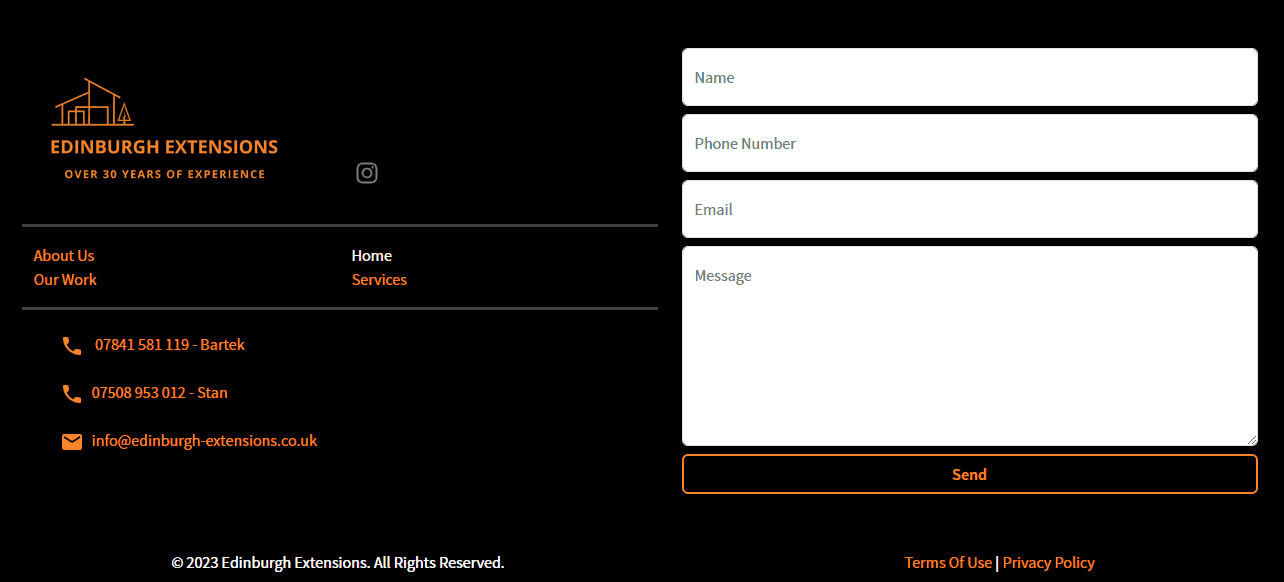Screen dimensions: 1284x582
Task: Click inside the Message text area
Action: 969,345
